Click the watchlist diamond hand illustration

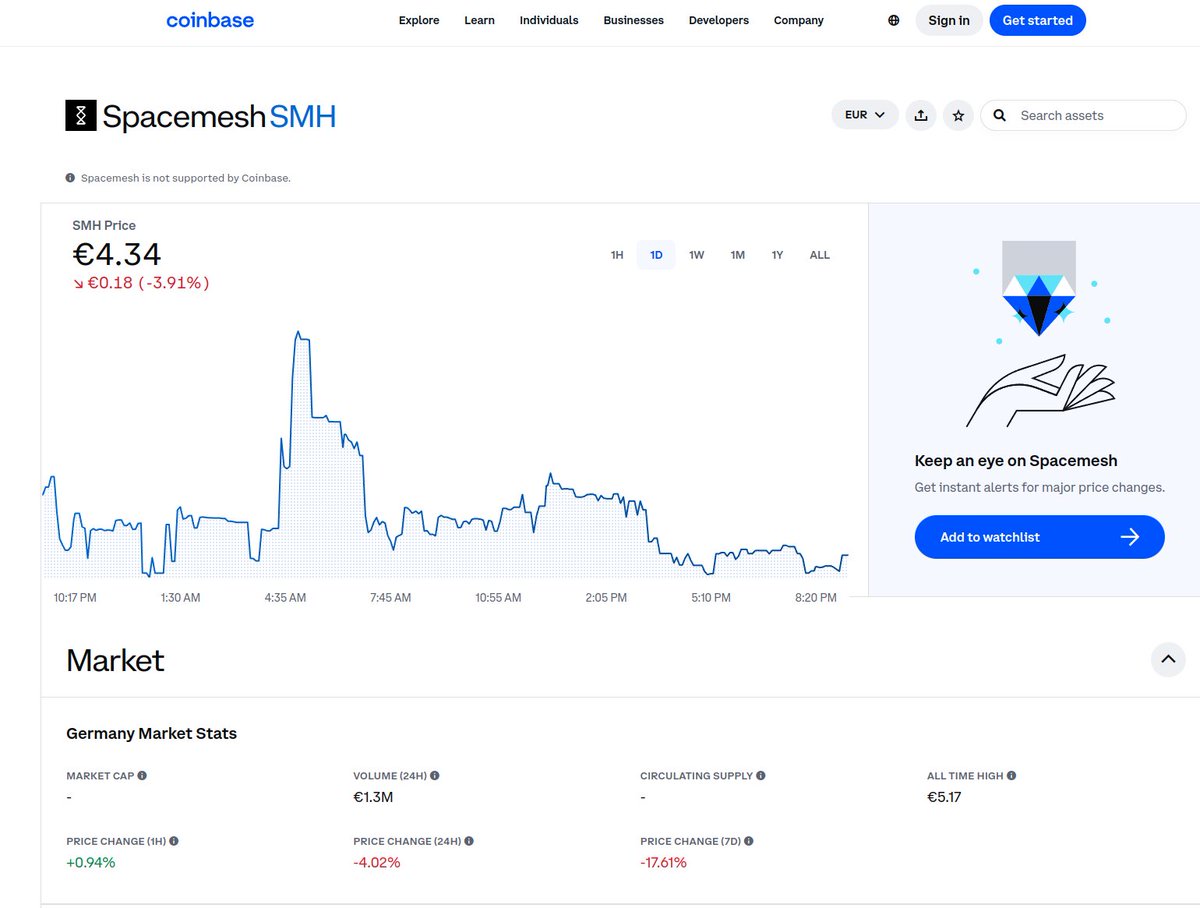[1040, 334]
